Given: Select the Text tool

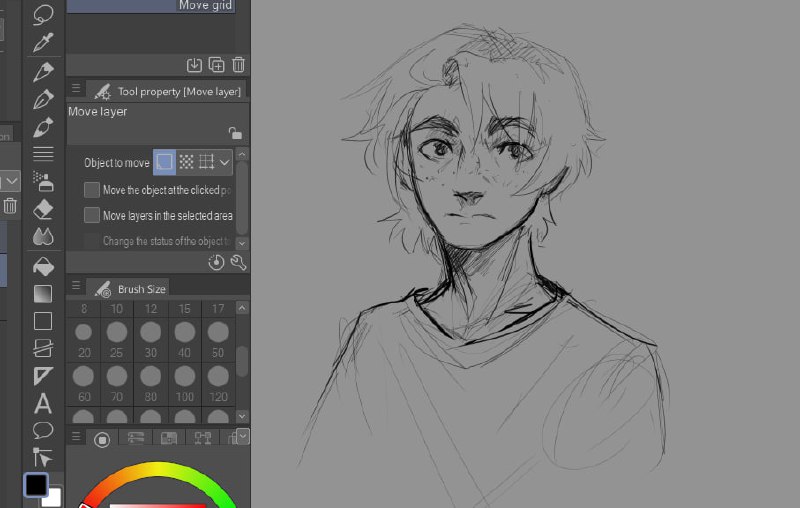Looking at the screenshot, I should pyautogui.click(x=43, y=403).
